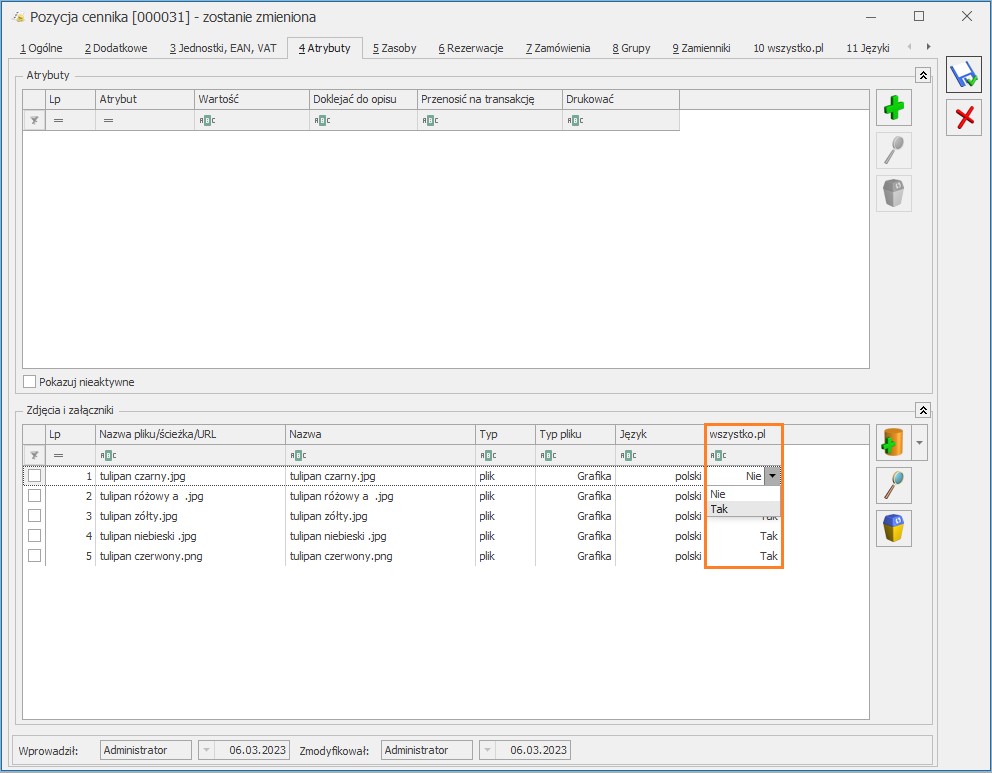Click Zmodyfikował Administrator field
This screenshot has height=773, width=992.
tap(426, 750)
